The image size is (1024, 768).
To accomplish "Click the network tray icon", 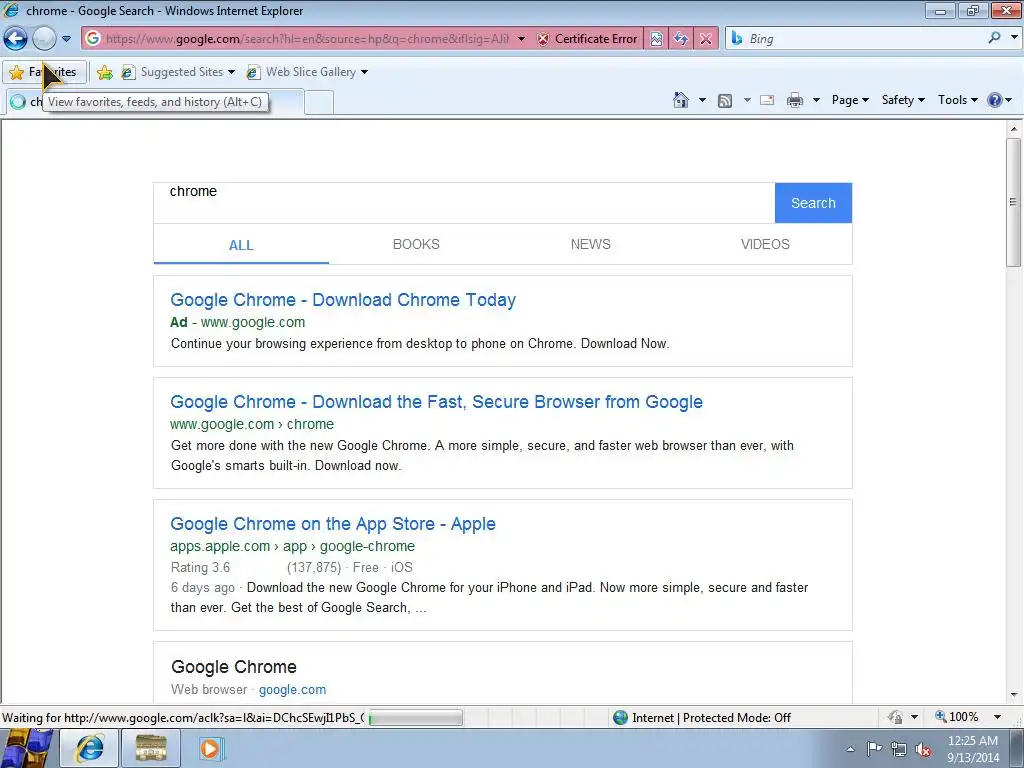I will click(899, 749).
